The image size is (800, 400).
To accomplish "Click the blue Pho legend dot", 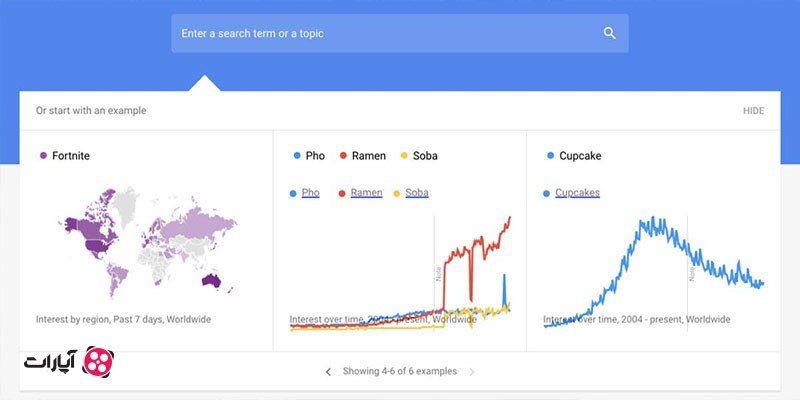I will (296, 156).
